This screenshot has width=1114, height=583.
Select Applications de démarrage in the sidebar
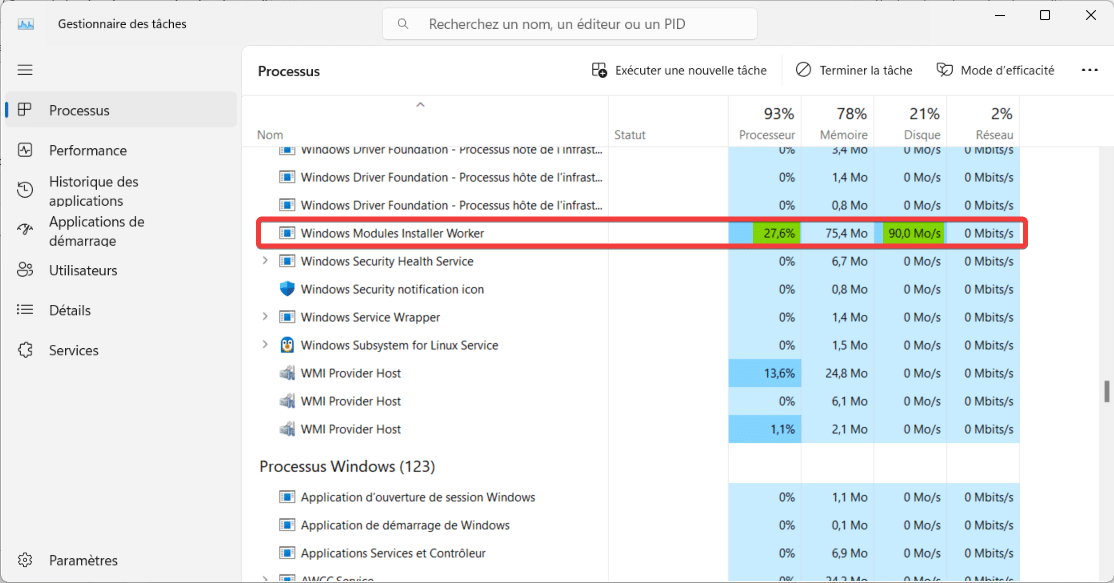[x=95, y=231]
